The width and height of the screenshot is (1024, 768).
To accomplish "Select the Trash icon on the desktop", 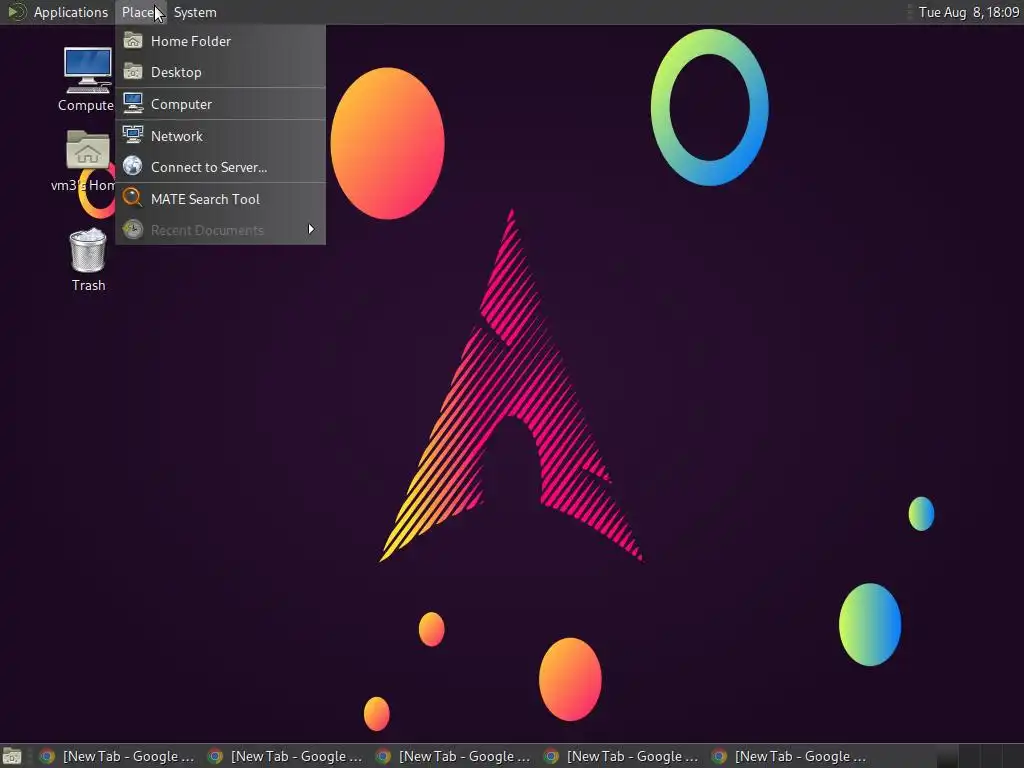I will coord(88,250).
